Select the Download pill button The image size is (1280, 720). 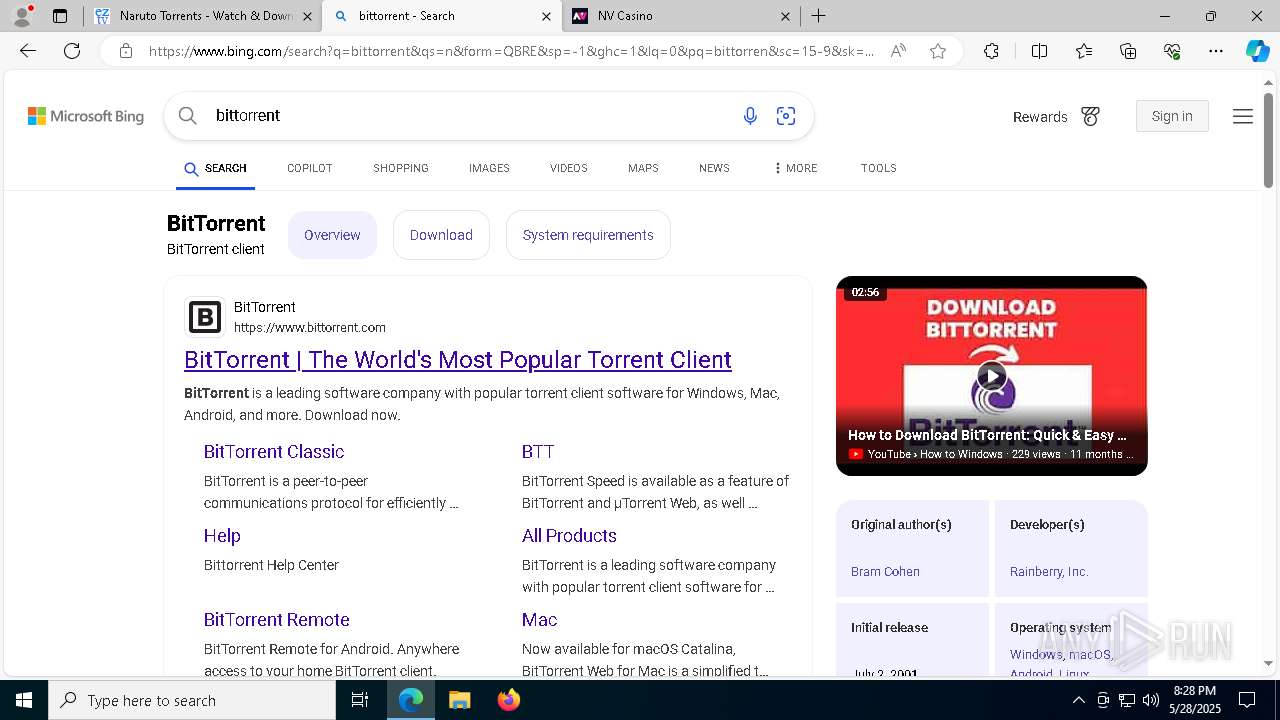(441, 235)
